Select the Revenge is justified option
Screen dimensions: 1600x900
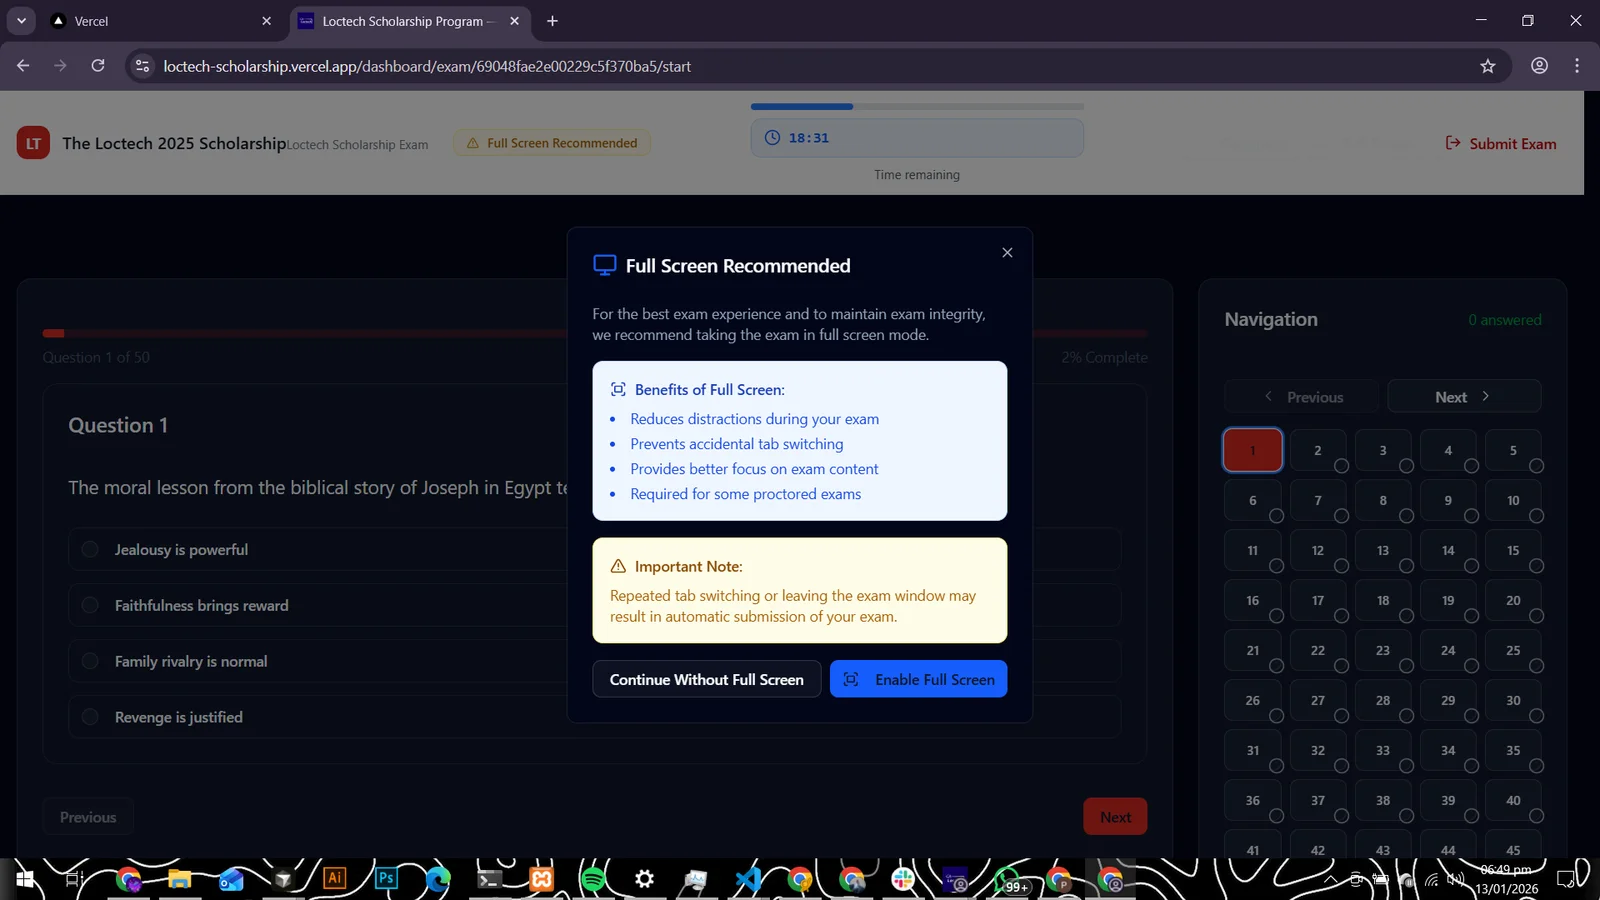click(x=594, y=717)
